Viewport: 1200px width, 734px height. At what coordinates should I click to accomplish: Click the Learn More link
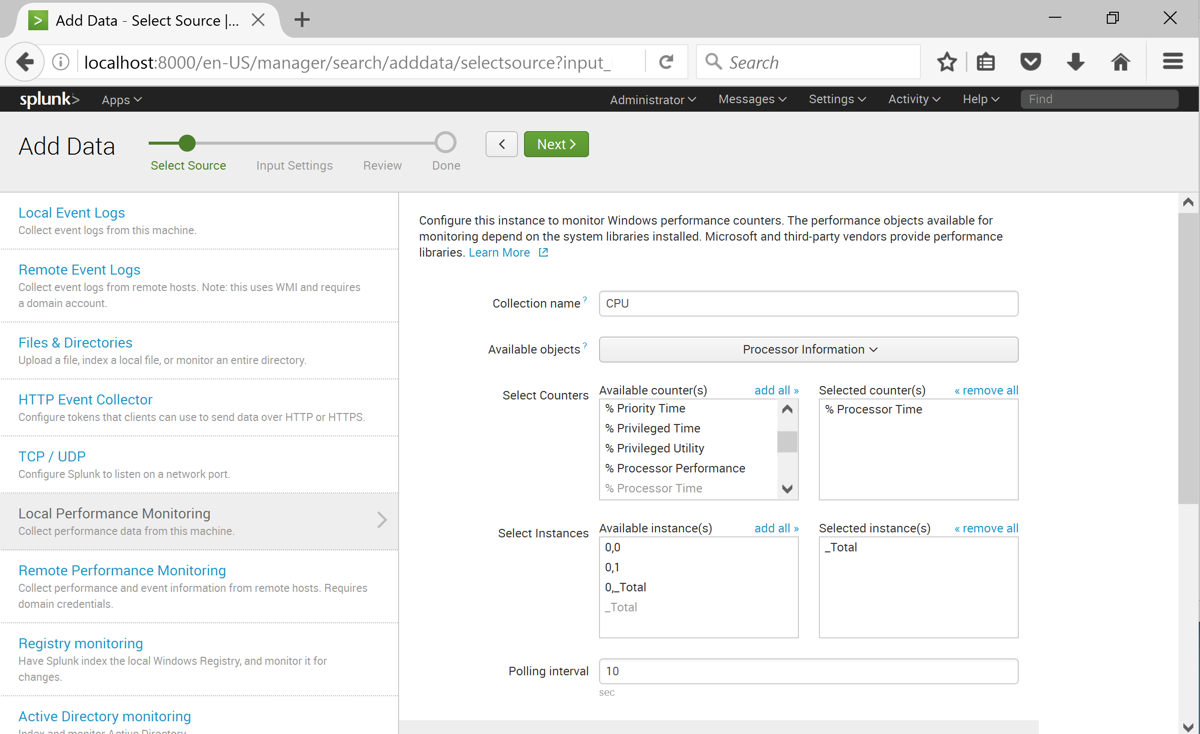[x=499, y=253]
